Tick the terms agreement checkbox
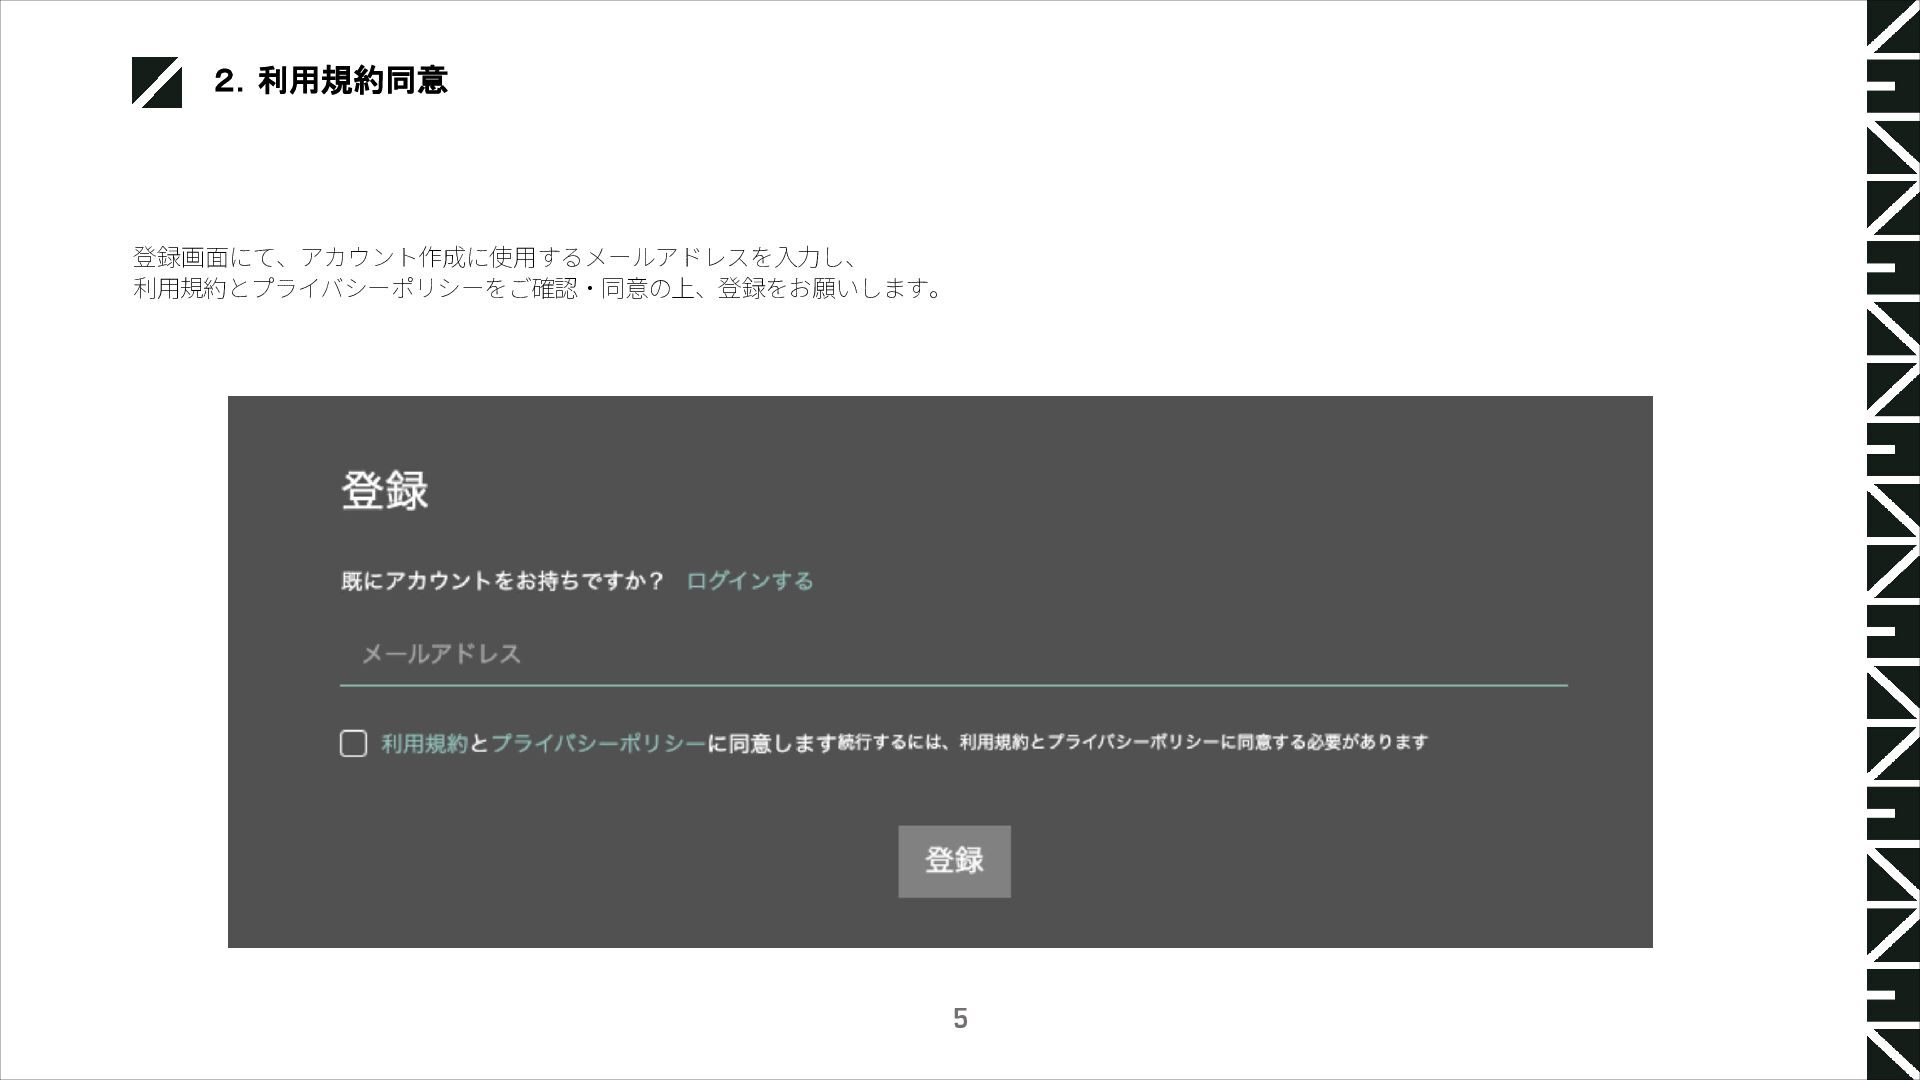The image size is (1920, 1080). (353, 743)
